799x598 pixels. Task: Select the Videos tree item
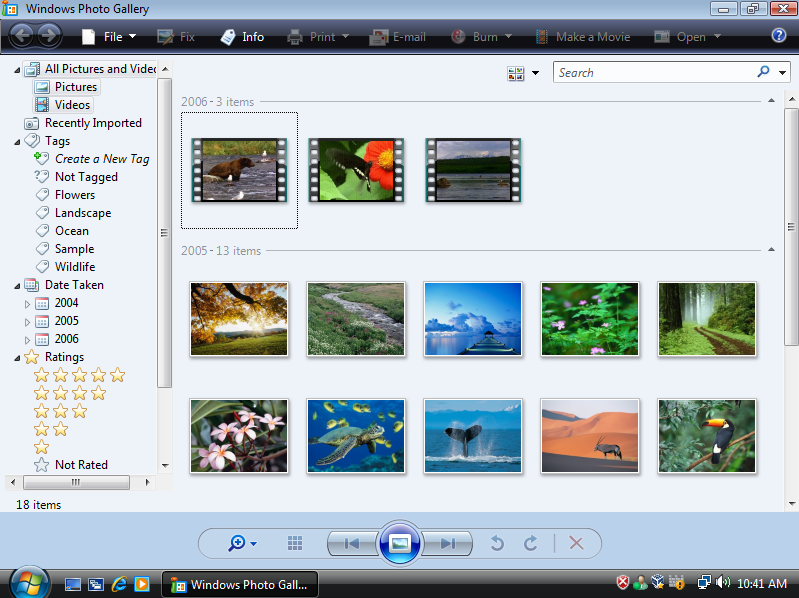(x=72, y=105)
